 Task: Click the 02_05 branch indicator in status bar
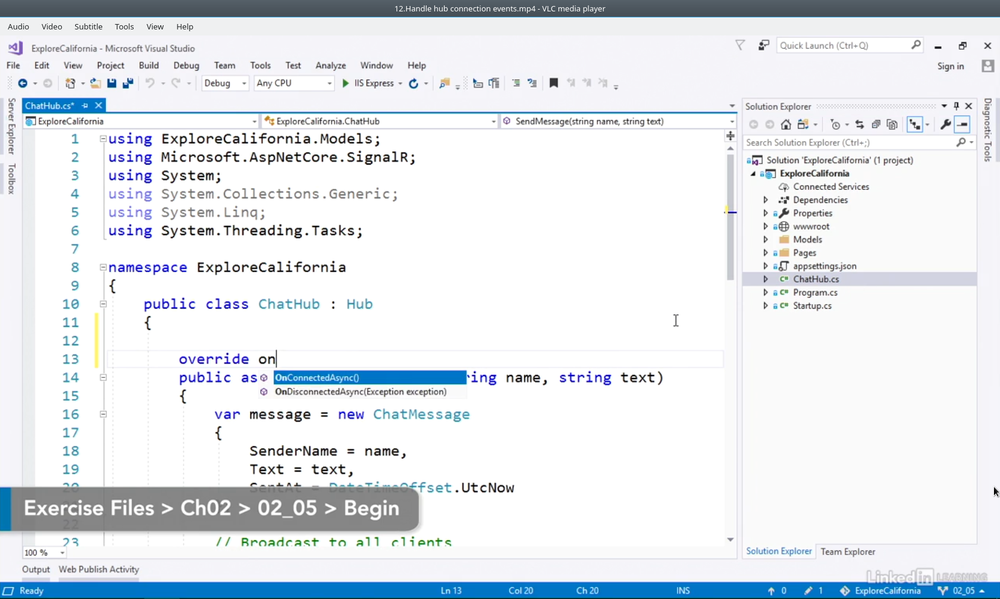point(960,591)
